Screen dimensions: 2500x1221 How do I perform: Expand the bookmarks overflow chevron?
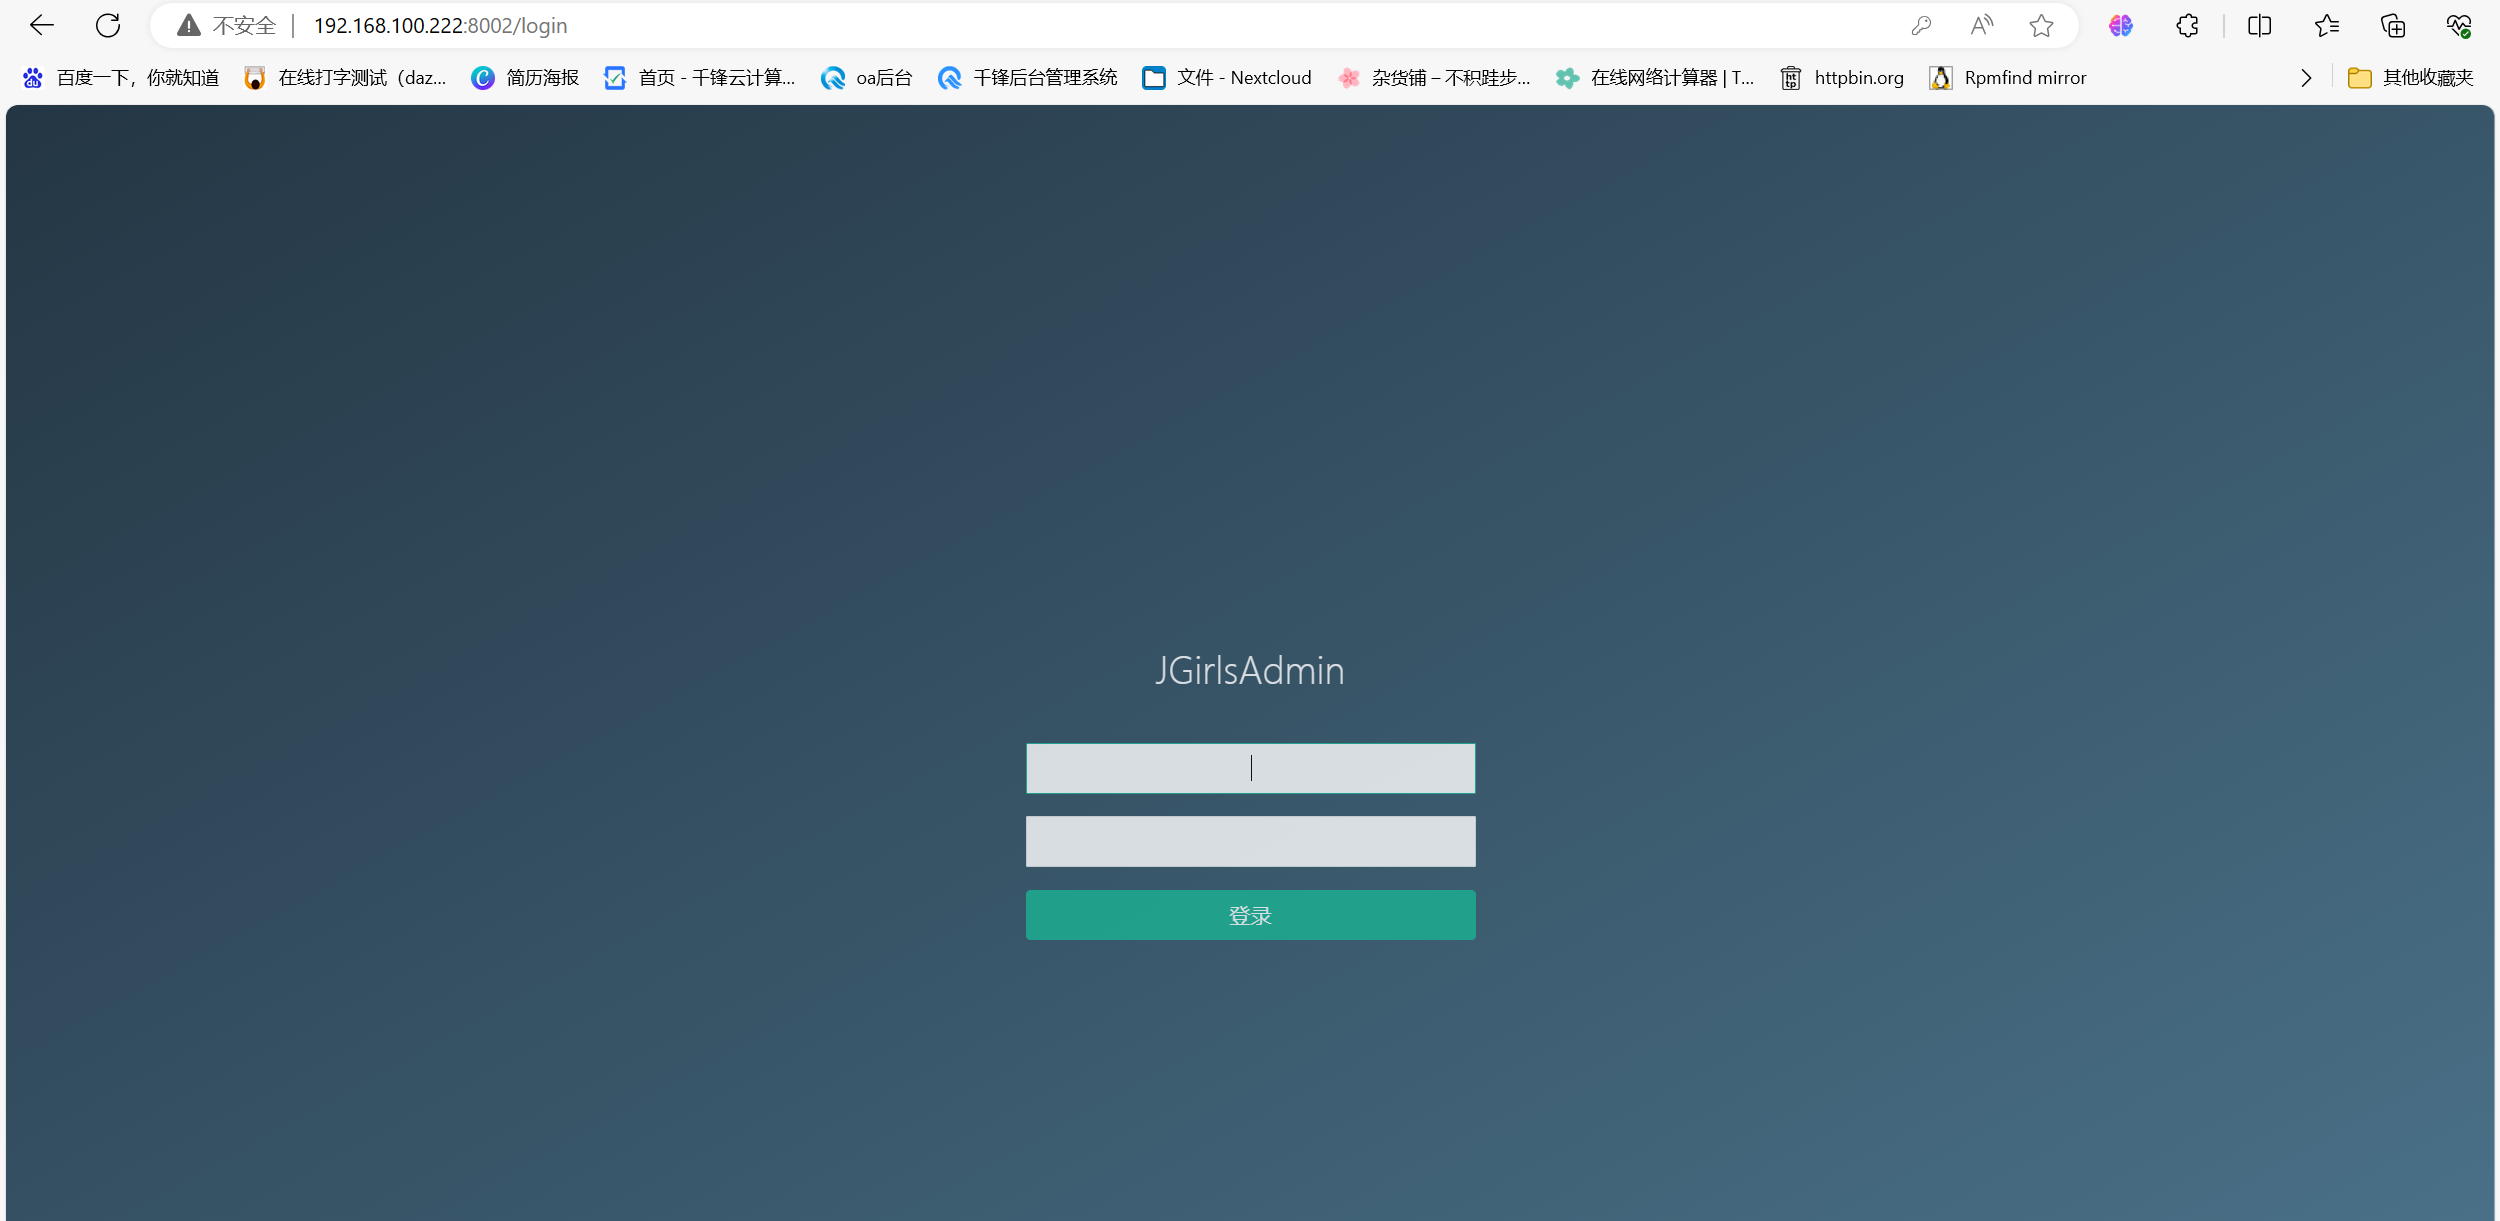pos(2306,78)
